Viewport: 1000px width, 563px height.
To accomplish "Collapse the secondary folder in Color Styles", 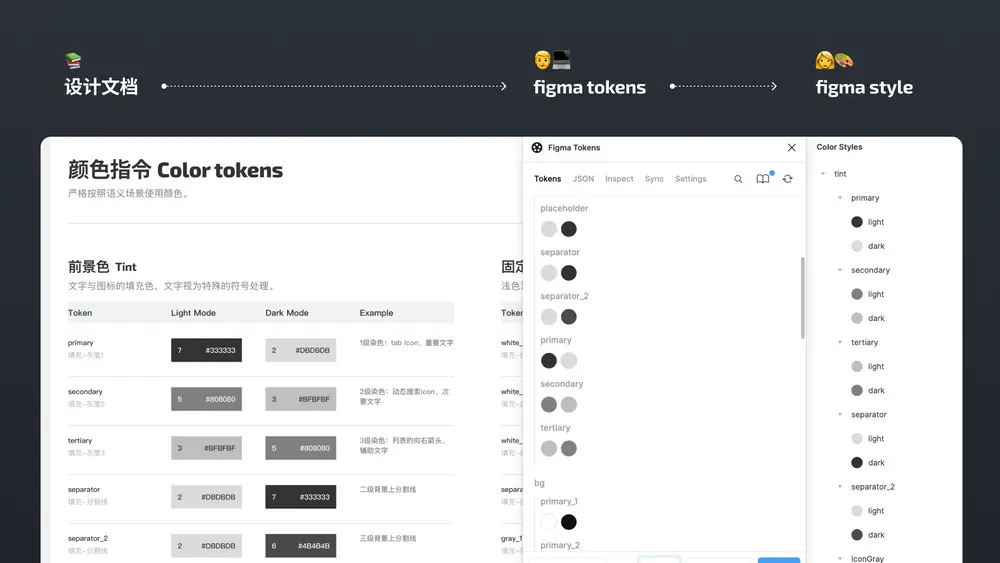I will coord(840,270).
